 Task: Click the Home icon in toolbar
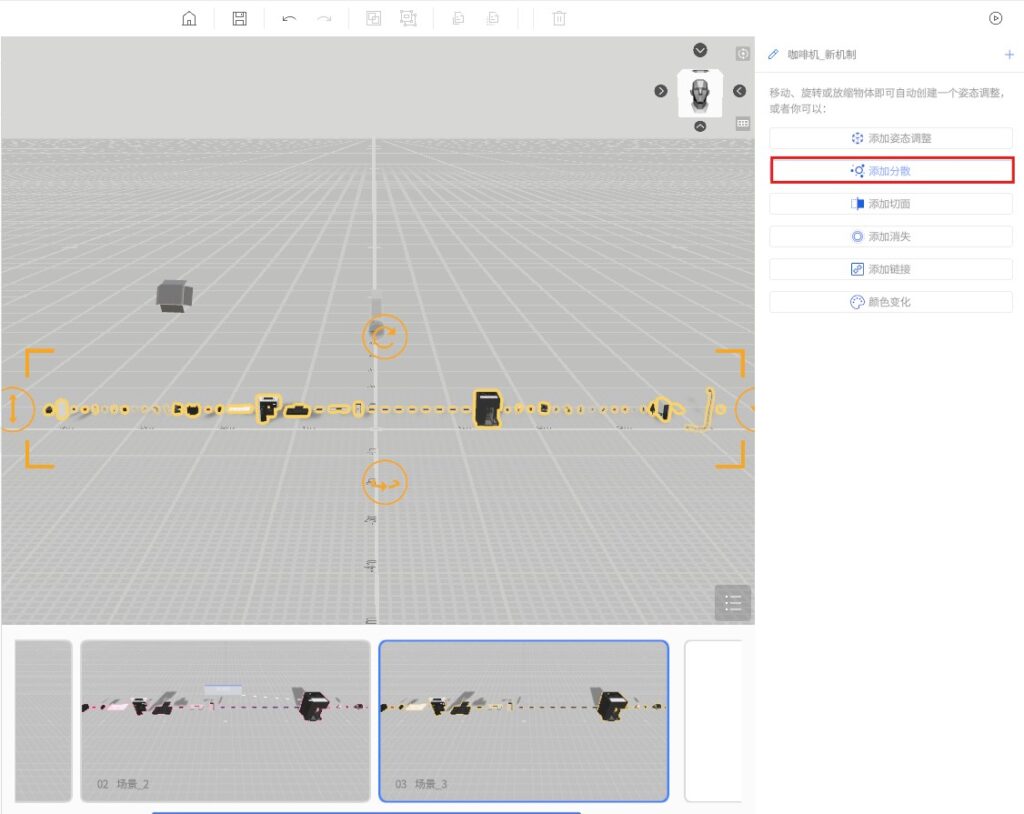(x=189, y=18)
